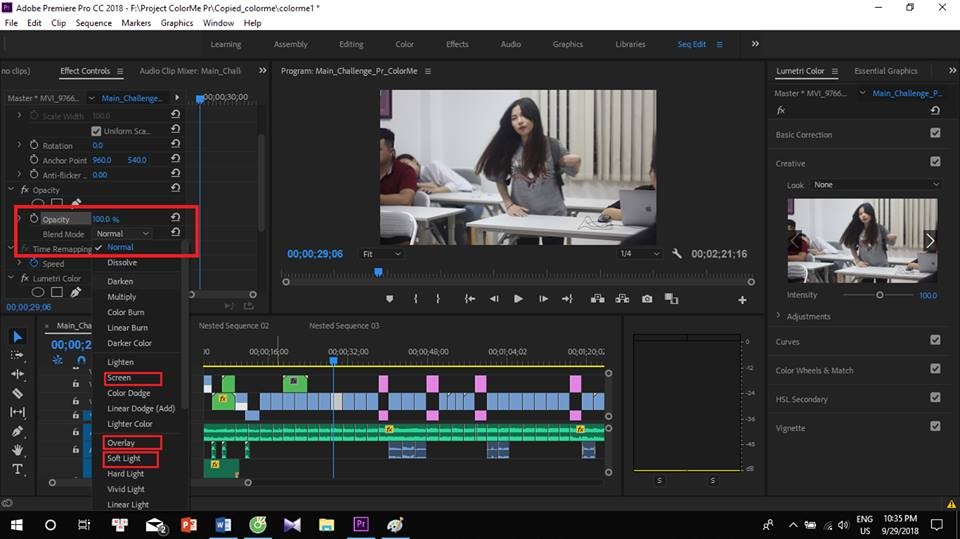Viewport: 960px width, 539px height.
Task: Open Word from the taskbar
Action: coord(223,524)
